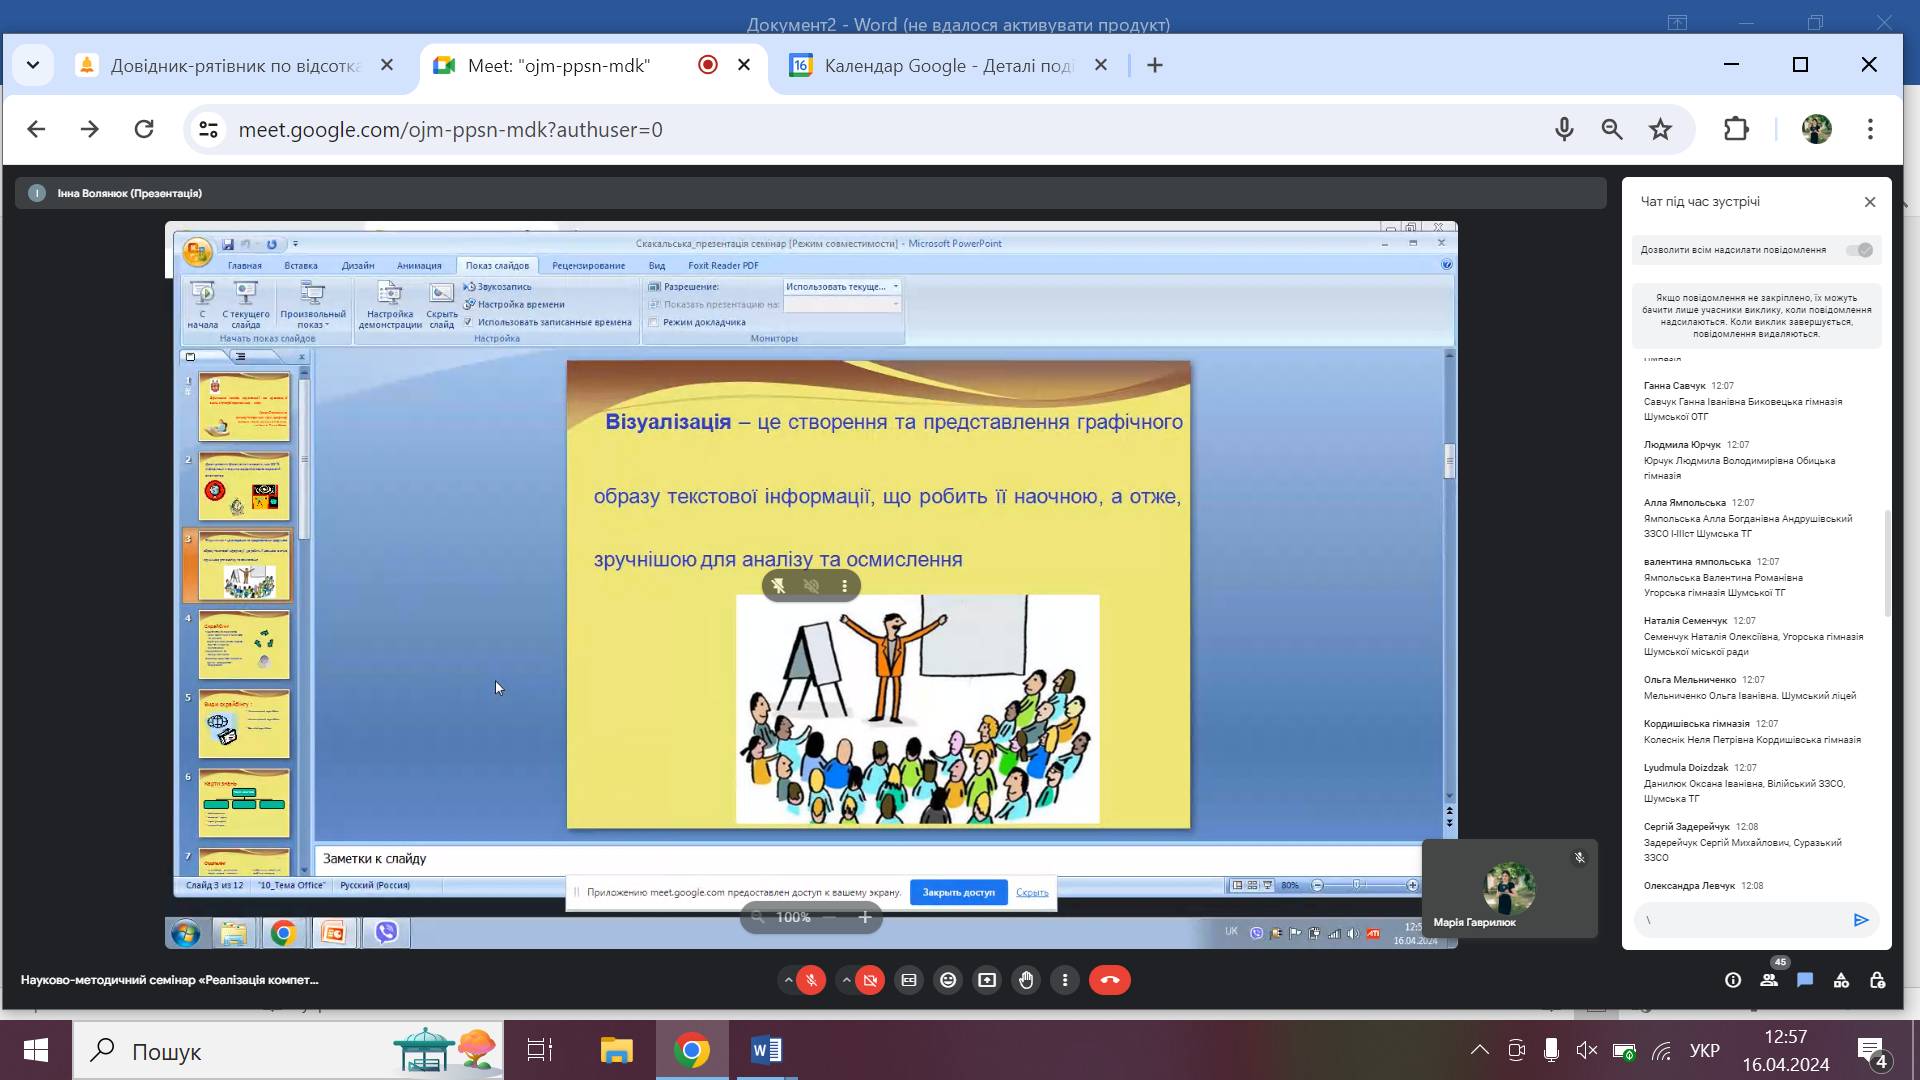The height and width of the screenshot is (1080, 1920).
Task: Show participants list with 45 badge
Action: point(1770,979)
